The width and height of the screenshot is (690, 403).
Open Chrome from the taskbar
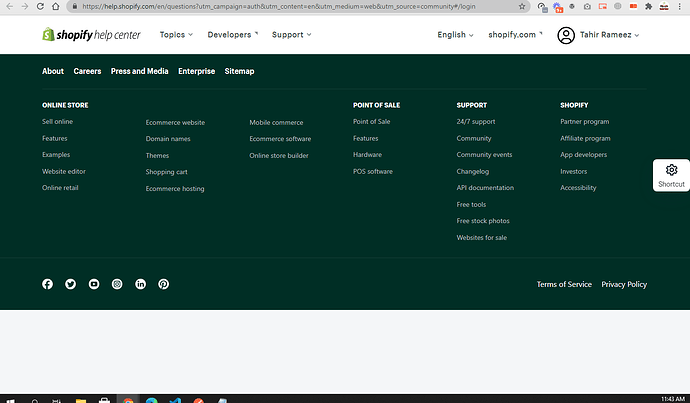(x=128, y=400)
